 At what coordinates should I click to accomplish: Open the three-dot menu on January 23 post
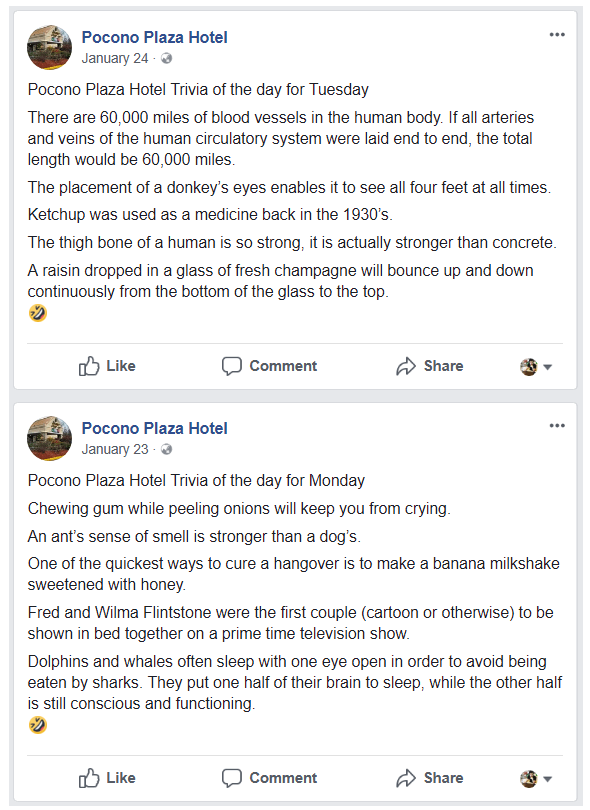pyautogui.click(x=557, y=426)
